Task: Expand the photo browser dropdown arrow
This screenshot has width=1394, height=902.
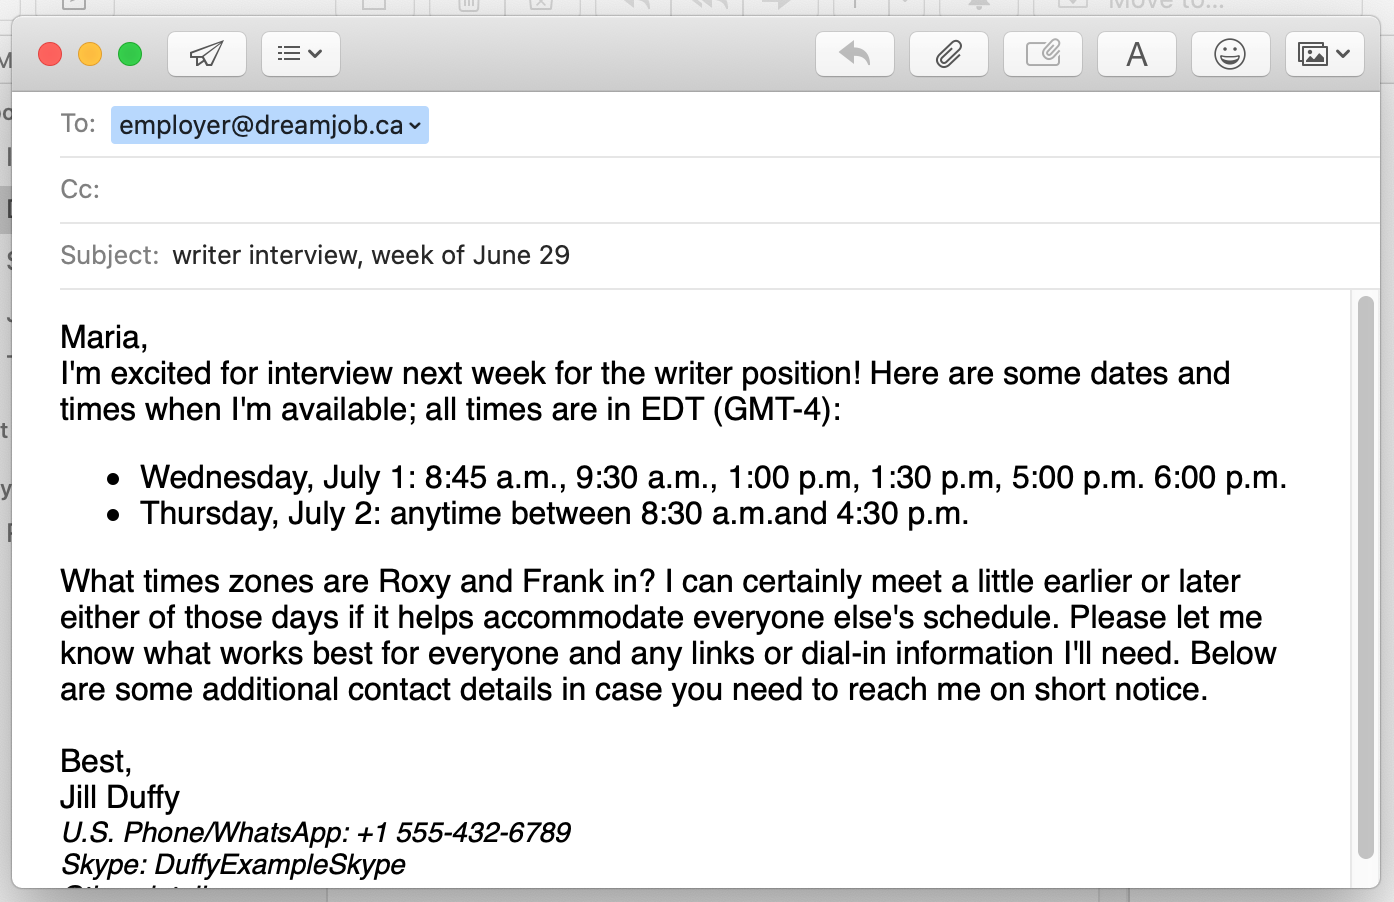Action: coord(1343,54)
